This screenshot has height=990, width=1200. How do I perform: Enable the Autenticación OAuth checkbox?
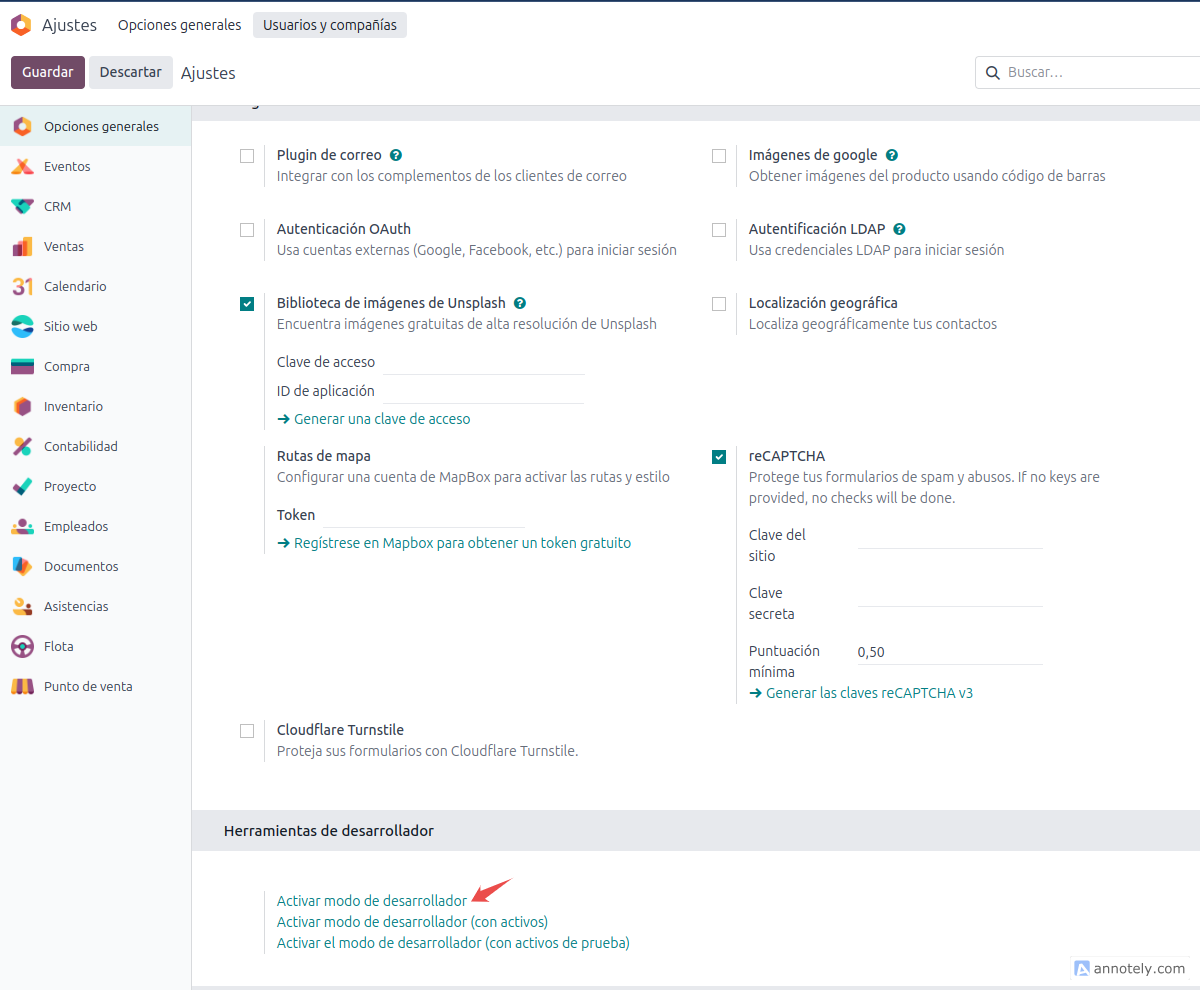click(247, 230)
